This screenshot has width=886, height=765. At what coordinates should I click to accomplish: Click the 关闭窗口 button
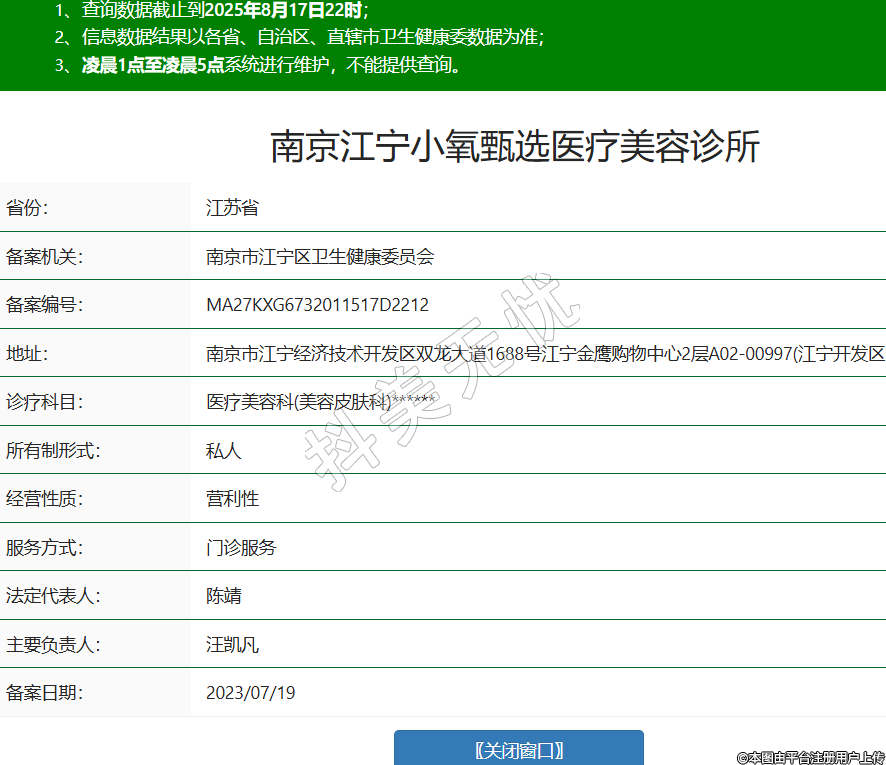pyautogui.click(x=518, y=749)
